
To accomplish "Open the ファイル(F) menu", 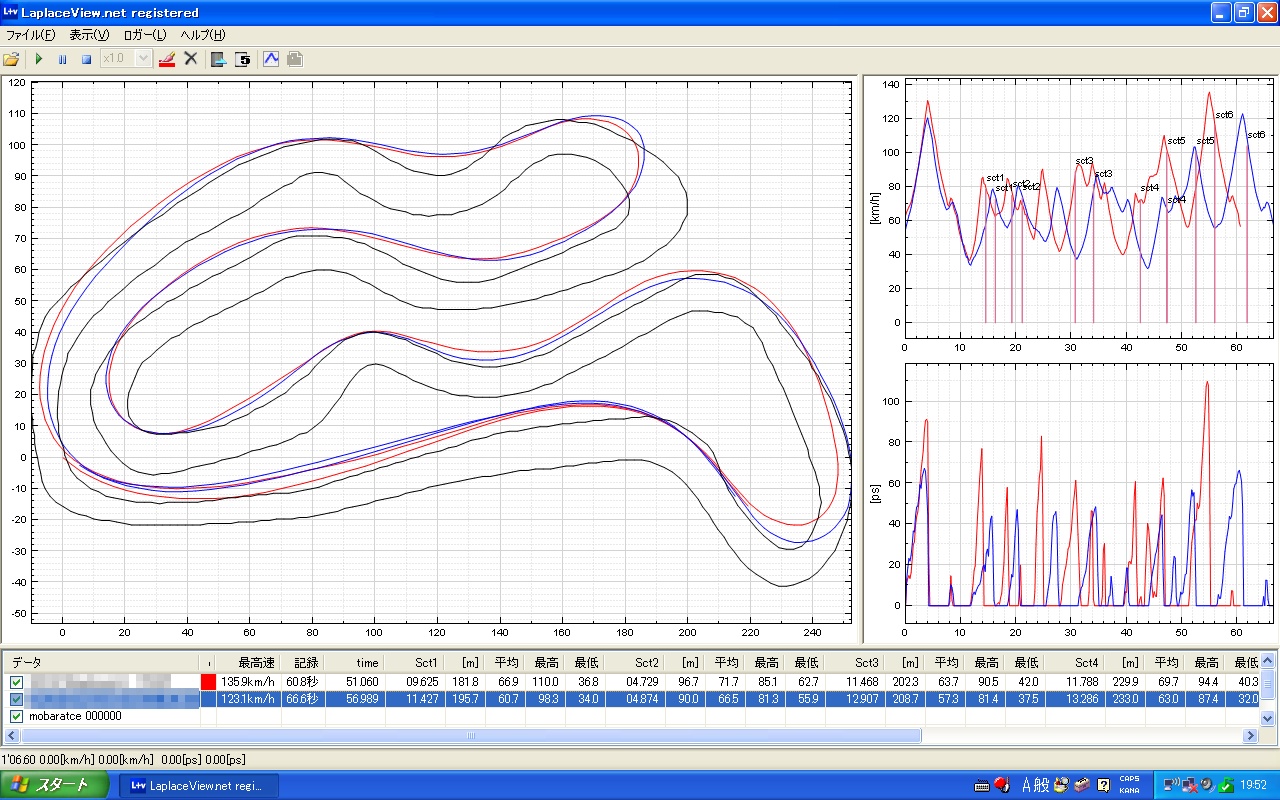I will (x=31, y=35).
